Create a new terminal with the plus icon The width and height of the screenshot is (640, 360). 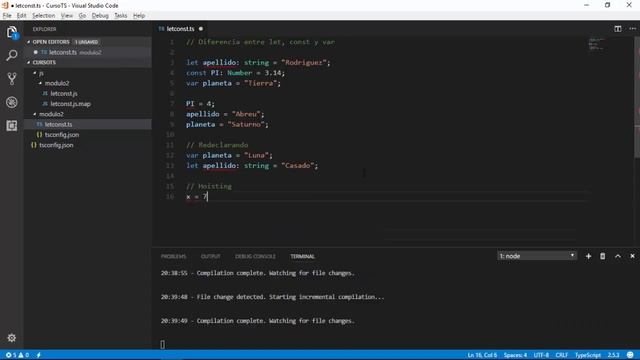coord(588,256)
